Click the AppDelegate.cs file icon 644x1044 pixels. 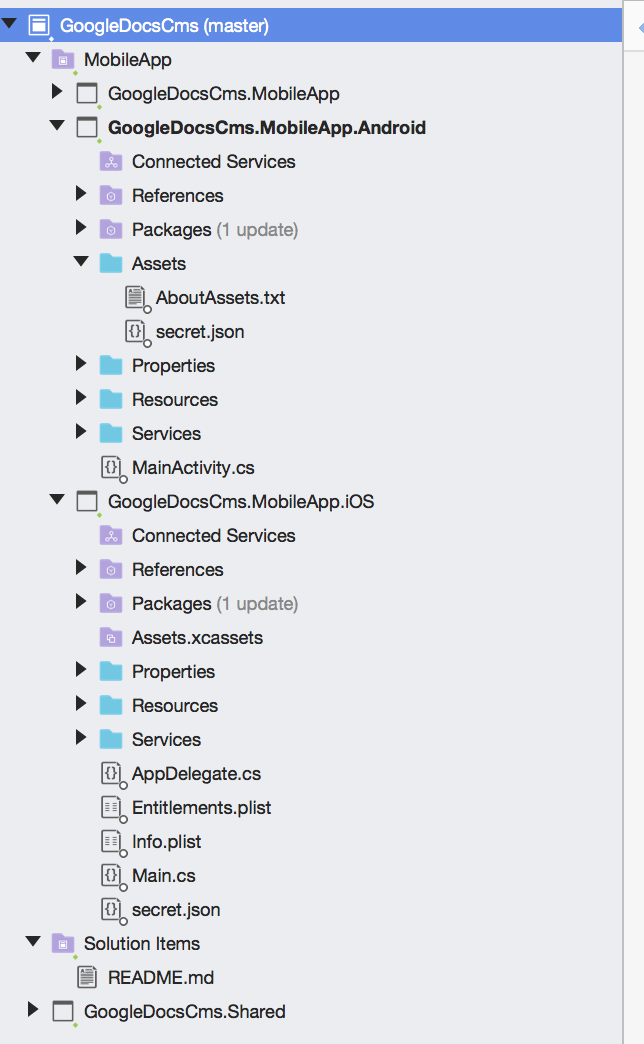pyautogui.click(x=112, y=774)
